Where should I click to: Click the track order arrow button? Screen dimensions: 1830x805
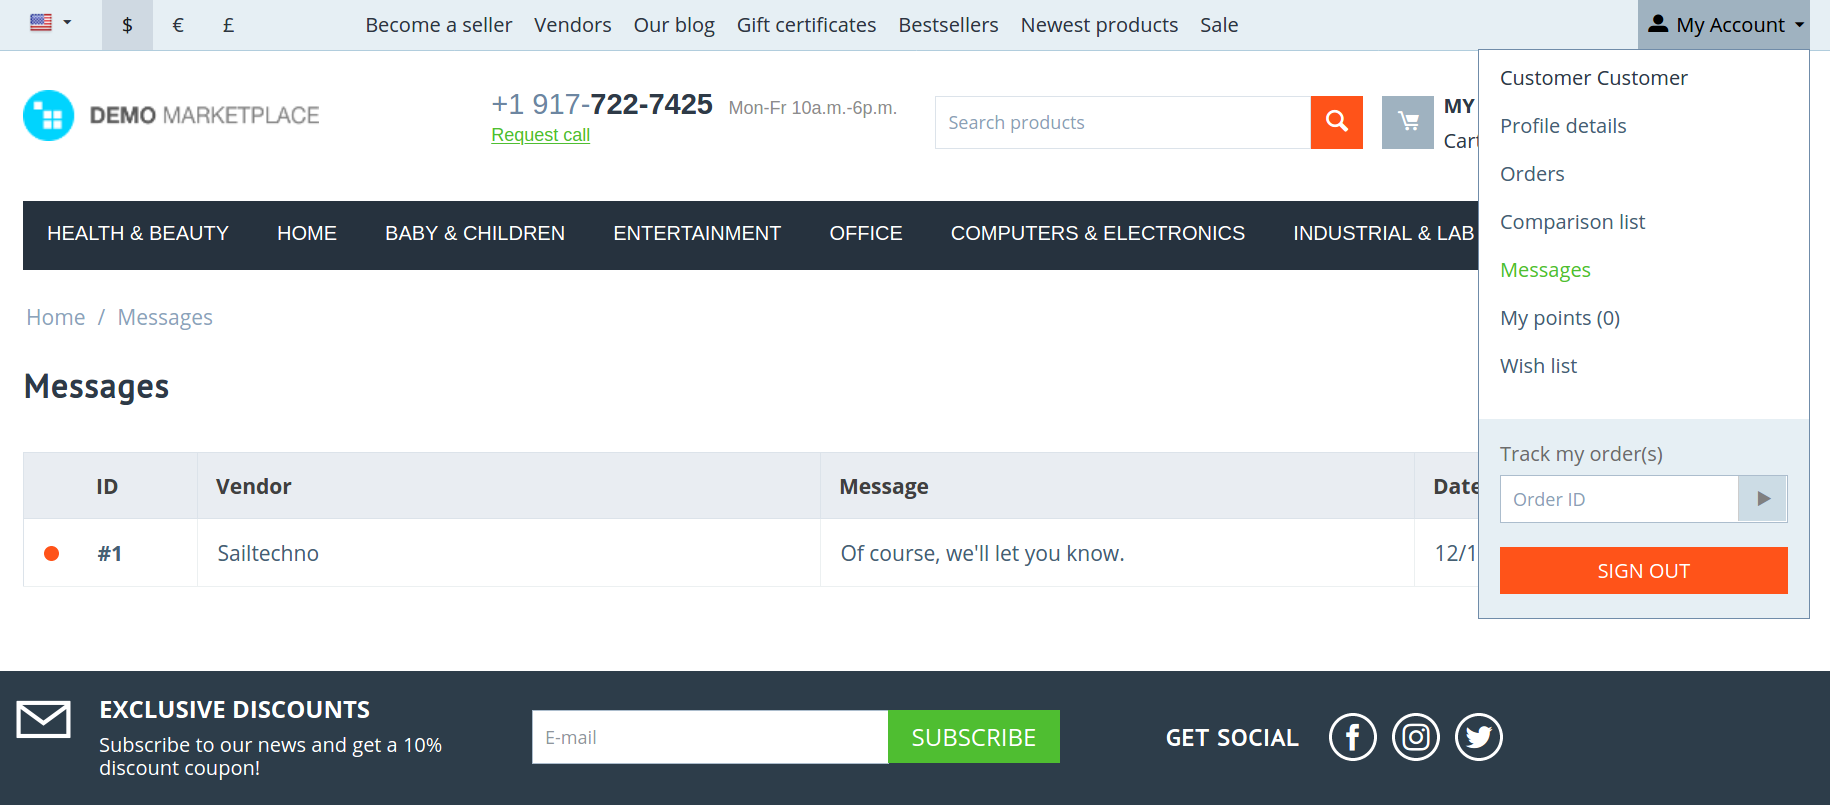(1763, 499)
